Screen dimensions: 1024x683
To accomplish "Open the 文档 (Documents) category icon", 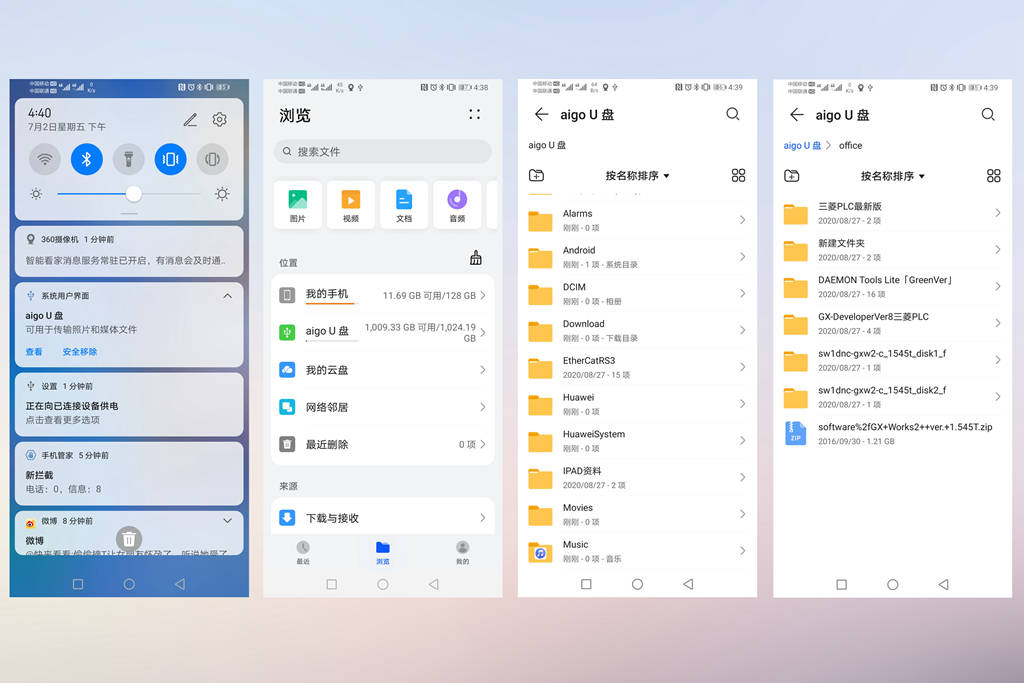I will tap(404, 204).
